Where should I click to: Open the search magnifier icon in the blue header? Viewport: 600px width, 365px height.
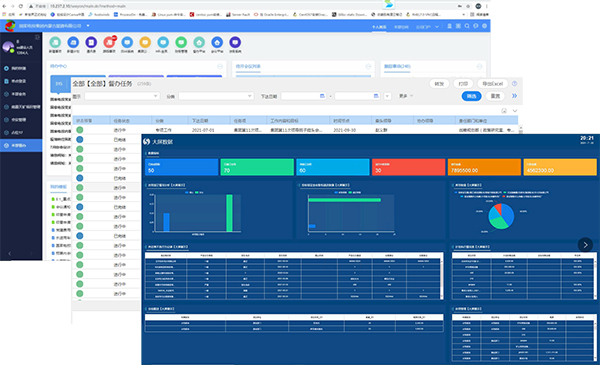[x=467, y=26]
